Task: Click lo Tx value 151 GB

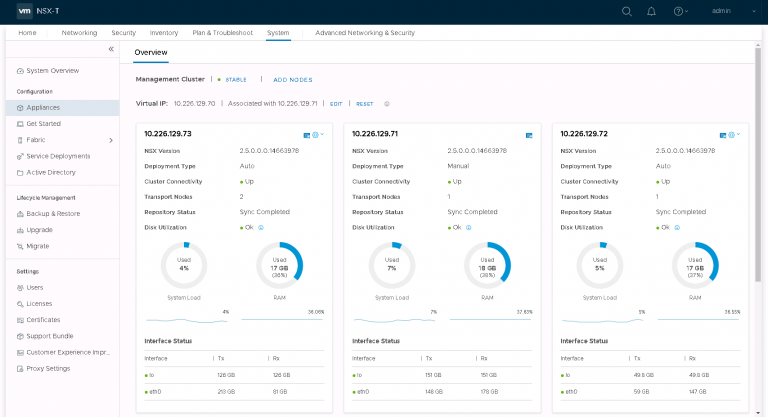Action: tap(433, 375)
